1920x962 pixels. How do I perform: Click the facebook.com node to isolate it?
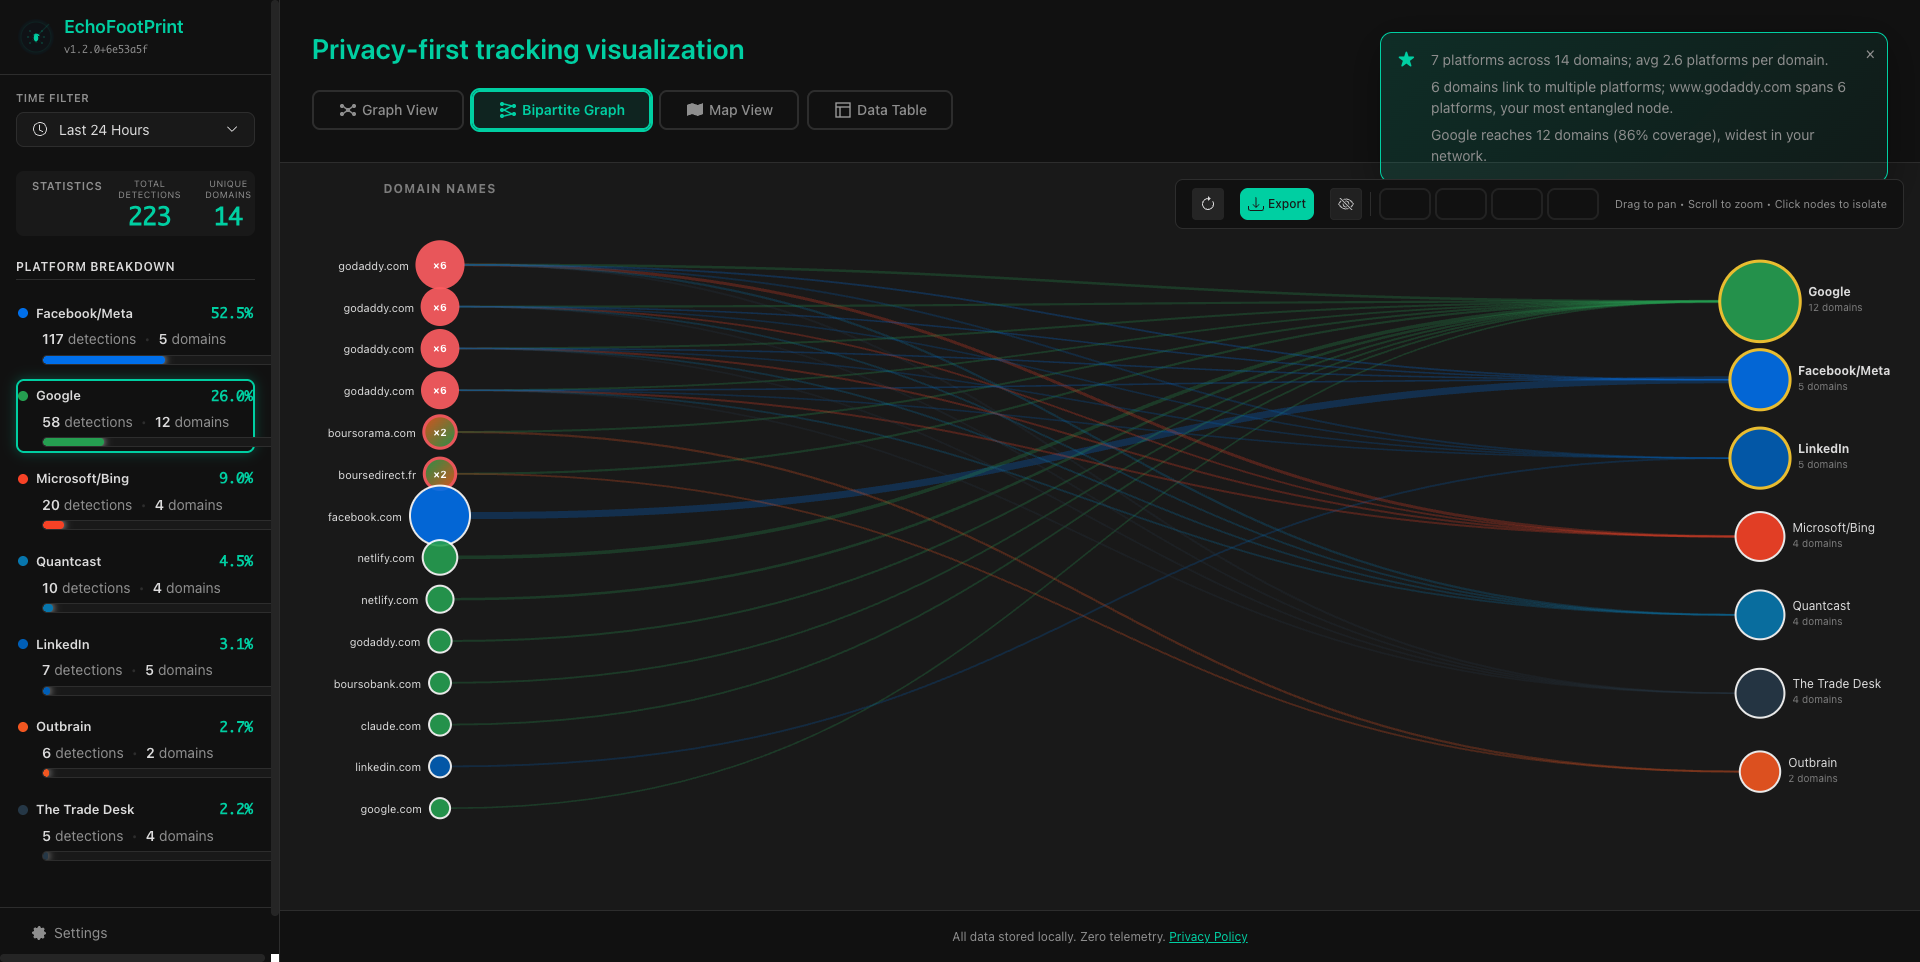440,516
